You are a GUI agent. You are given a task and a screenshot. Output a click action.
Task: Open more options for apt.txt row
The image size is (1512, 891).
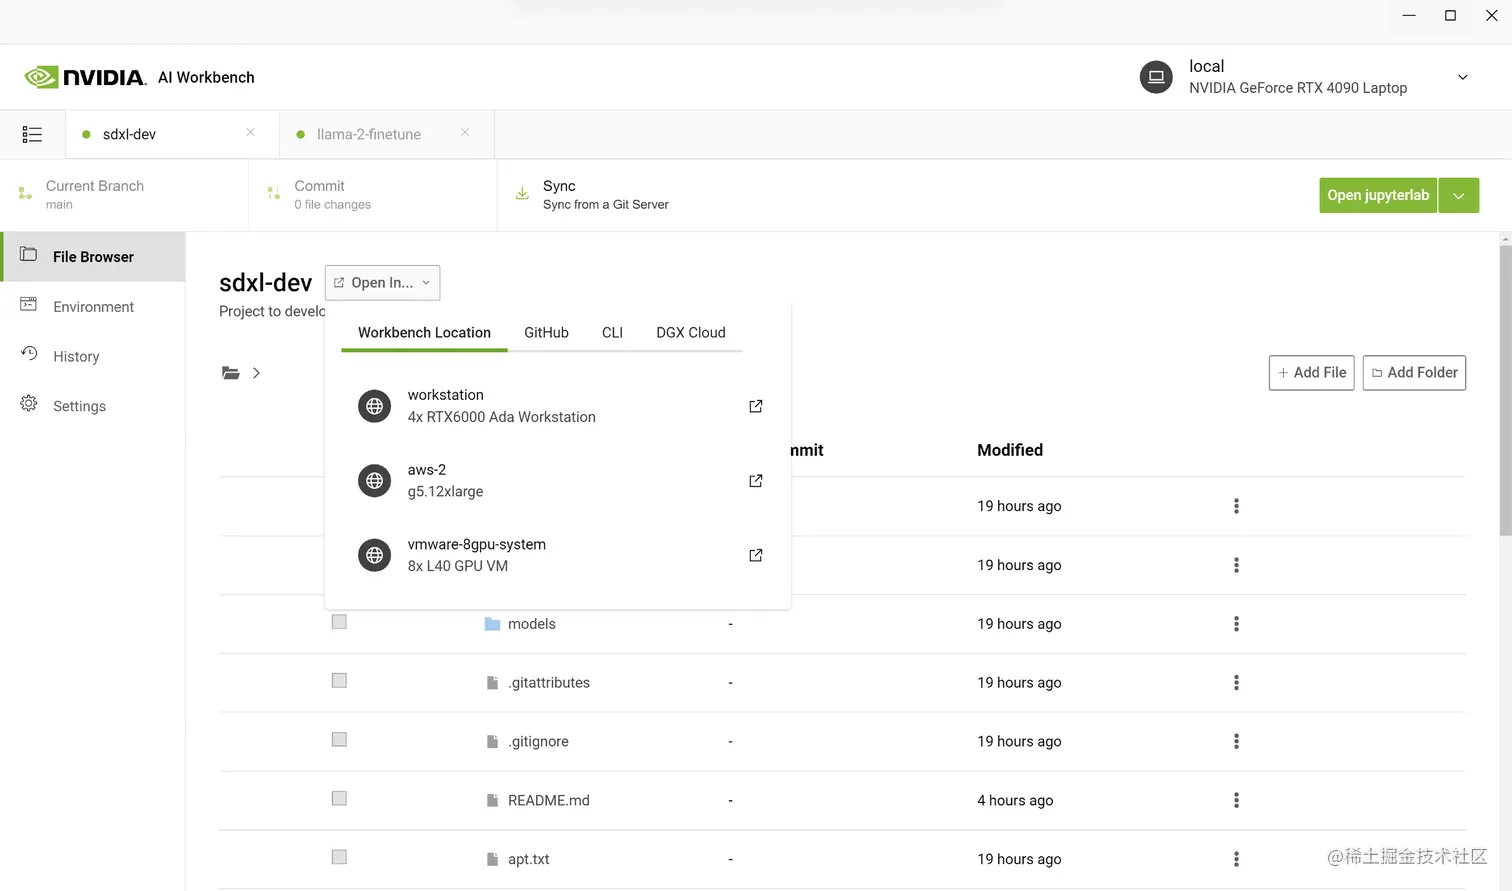coord(1236,859)
